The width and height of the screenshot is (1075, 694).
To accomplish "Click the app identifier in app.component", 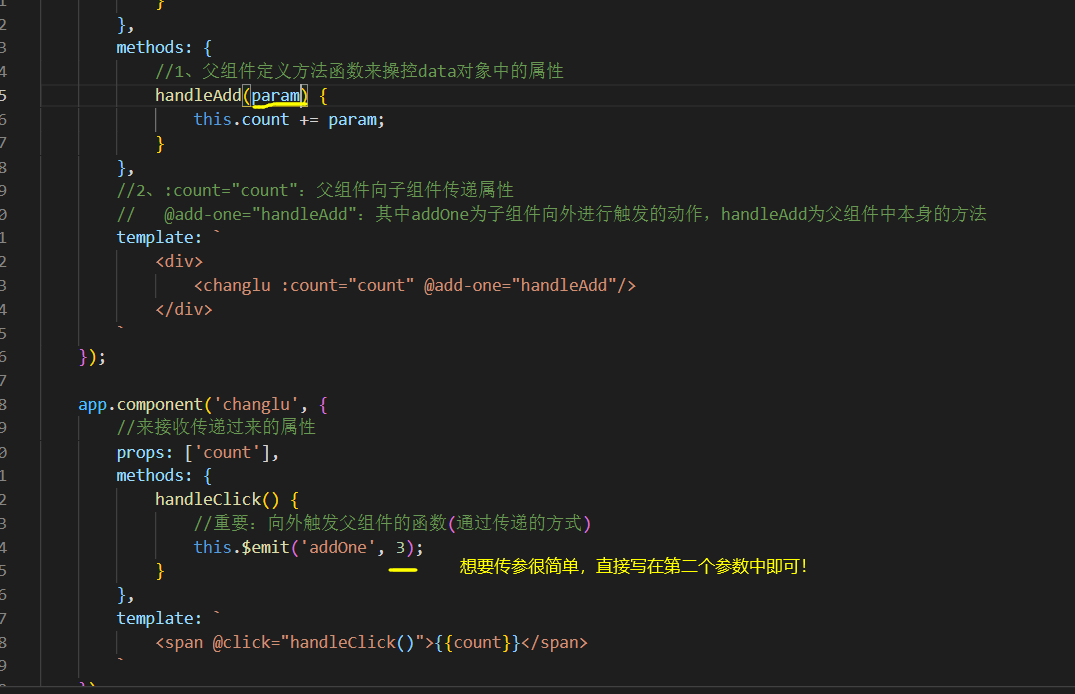I will (x=93, y=405).
